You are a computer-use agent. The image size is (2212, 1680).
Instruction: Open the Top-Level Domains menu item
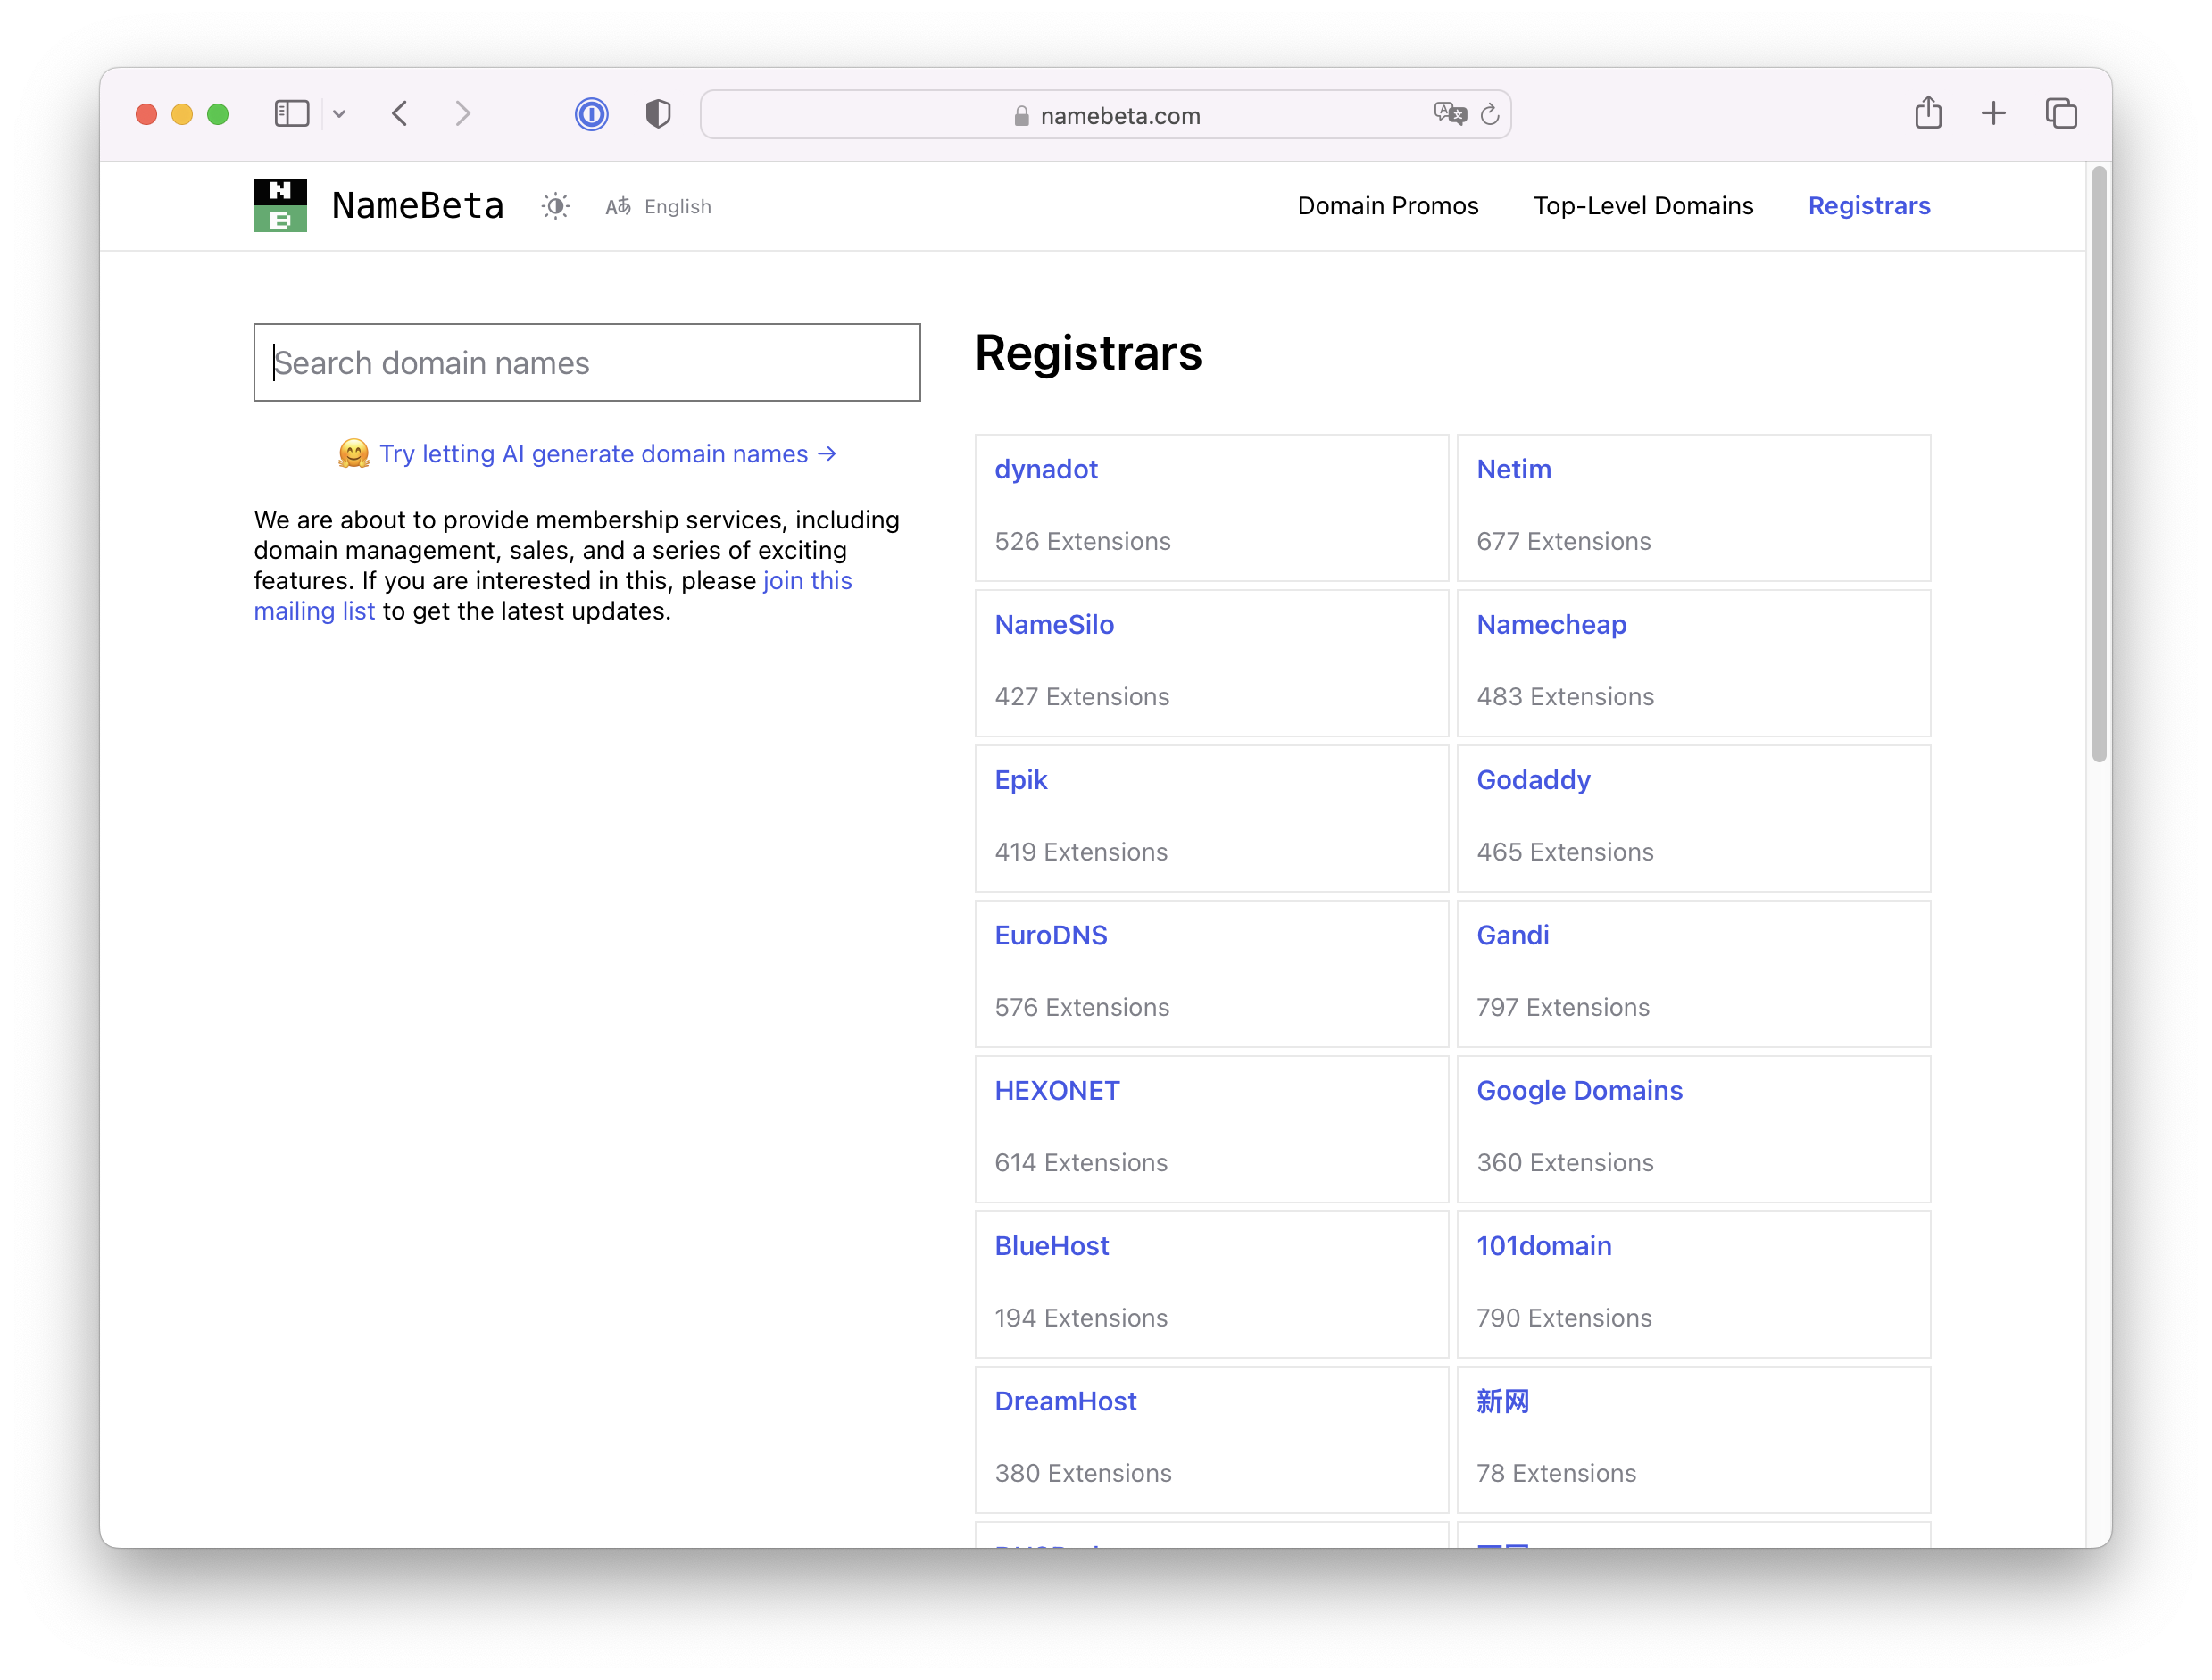click(1643, 205)
